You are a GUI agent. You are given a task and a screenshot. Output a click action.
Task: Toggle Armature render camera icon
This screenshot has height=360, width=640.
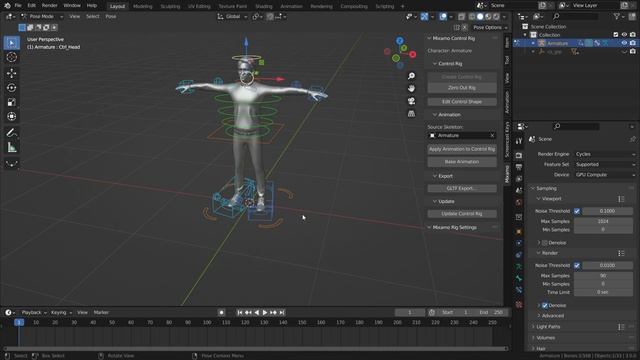coord(633,43)
